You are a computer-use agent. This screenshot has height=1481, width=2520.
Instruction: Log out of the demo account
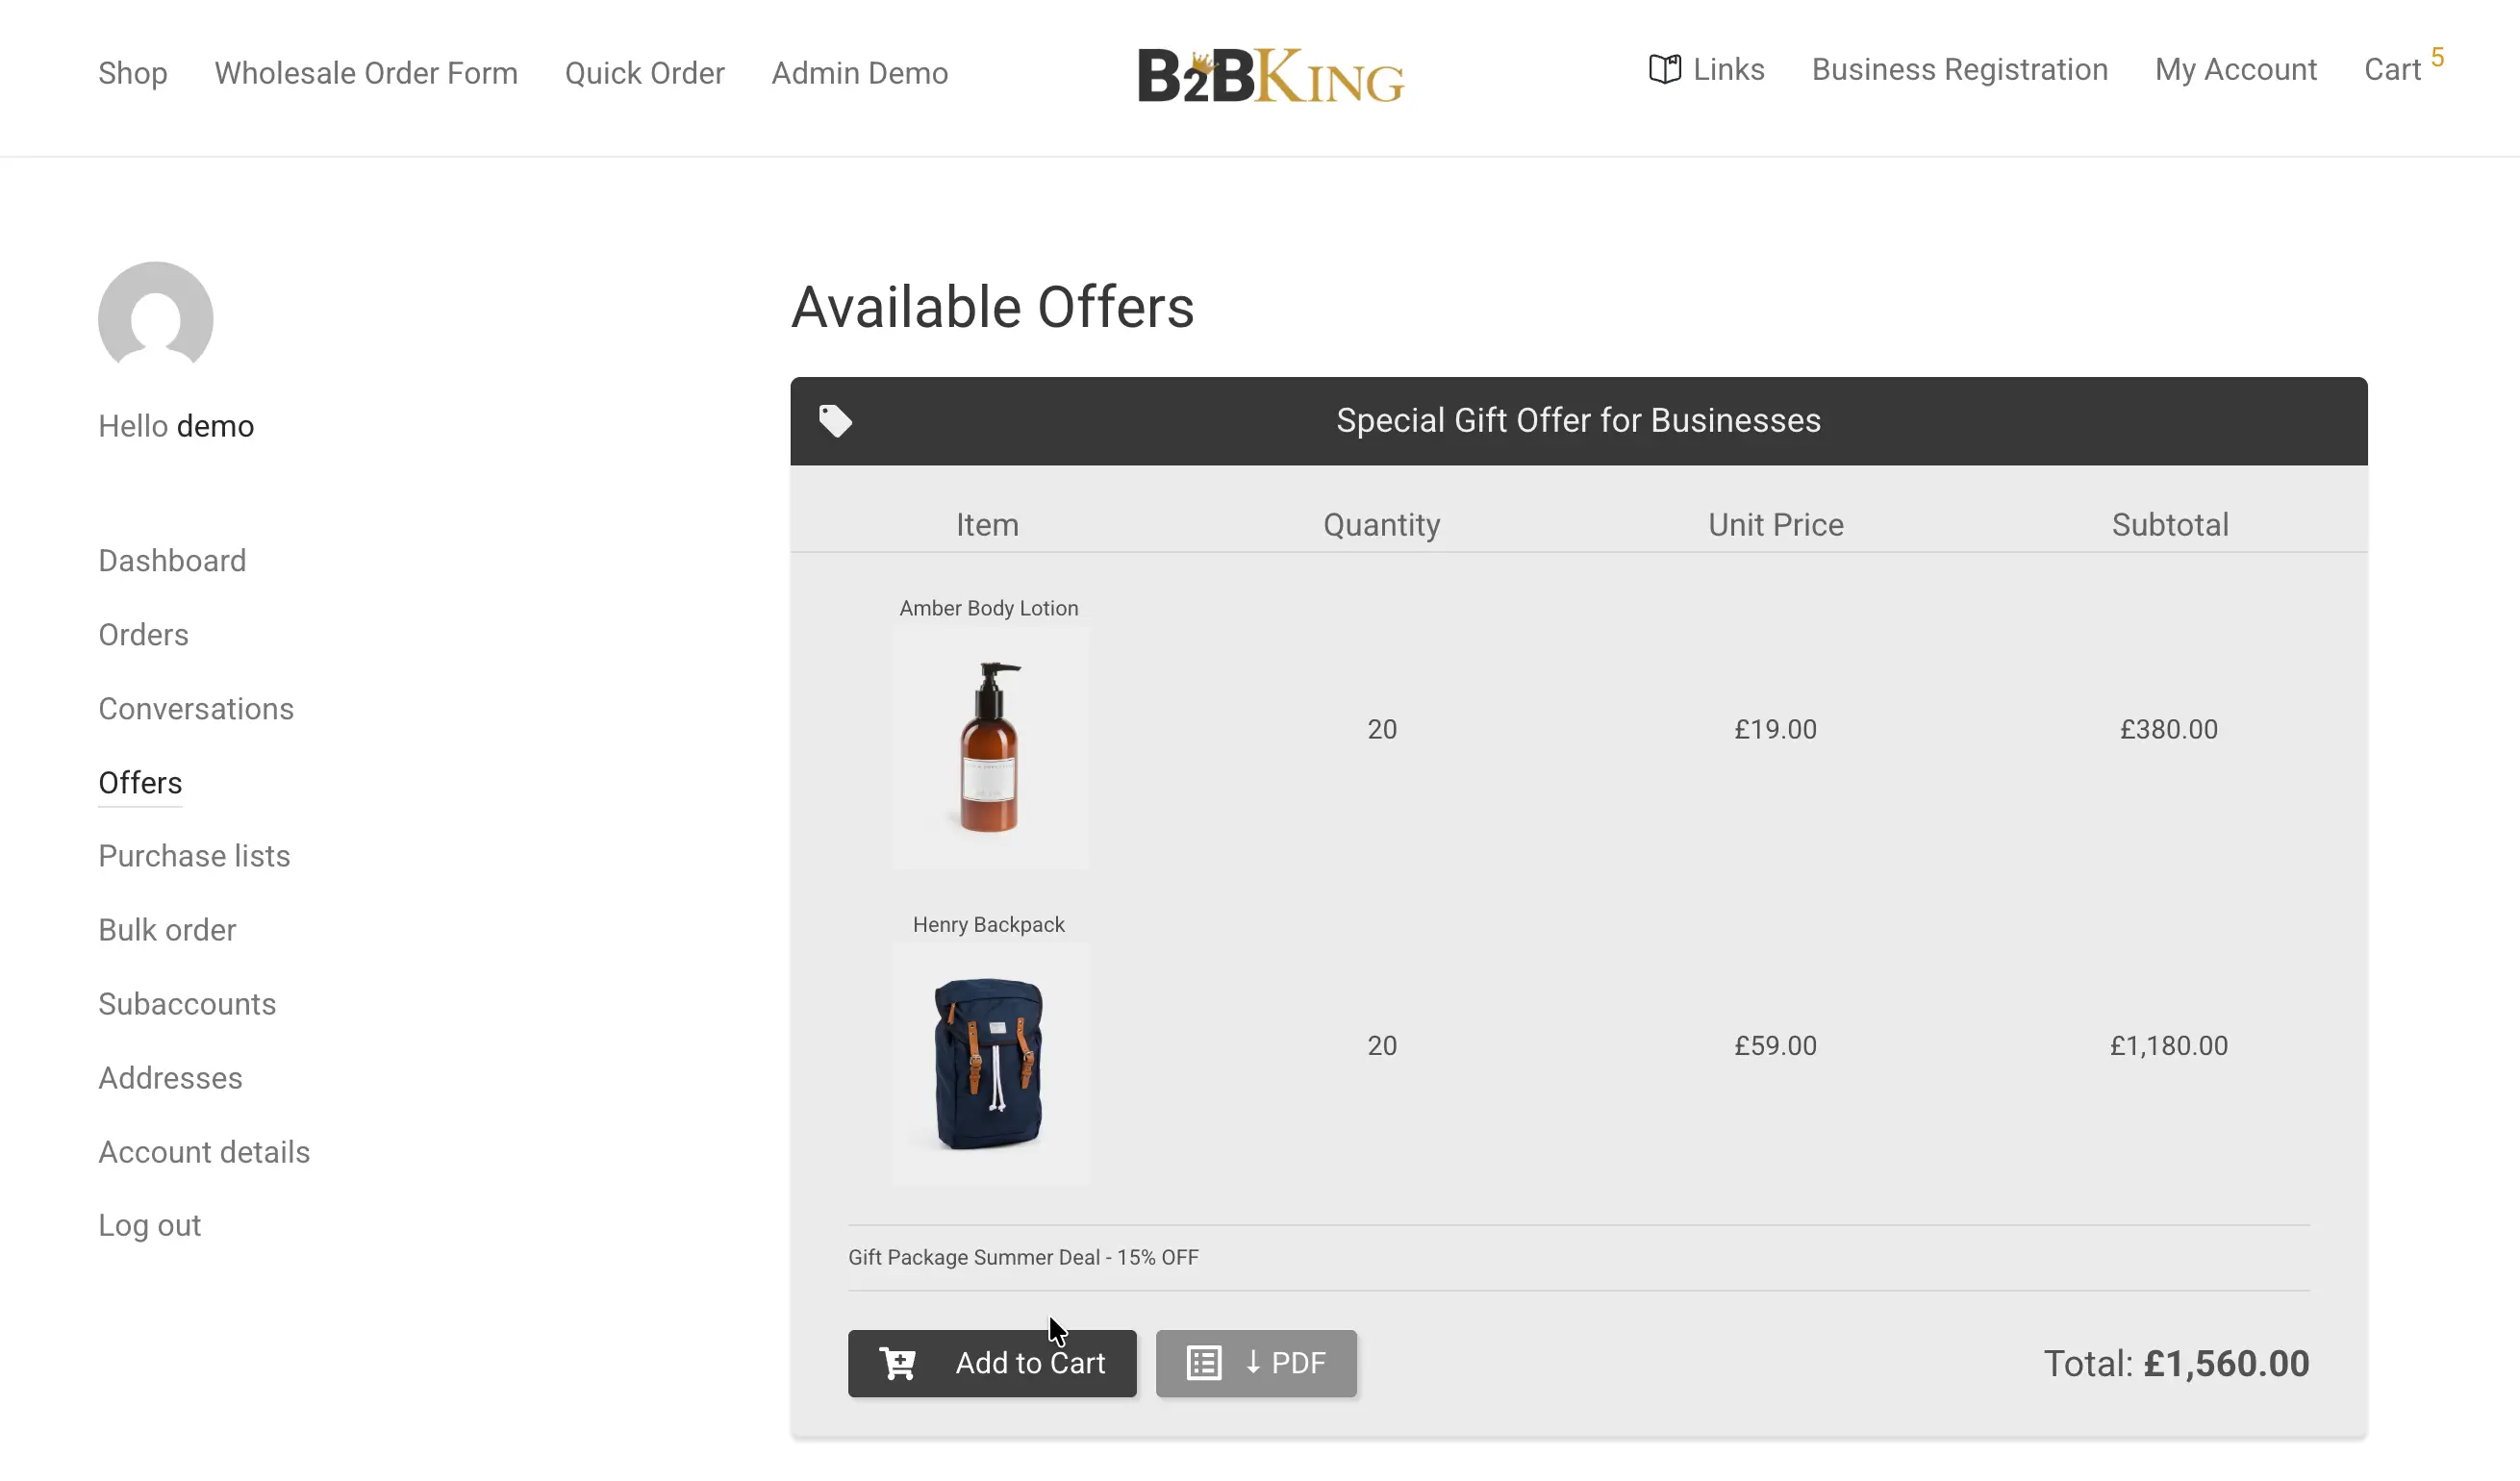[x=149, y=1225]
